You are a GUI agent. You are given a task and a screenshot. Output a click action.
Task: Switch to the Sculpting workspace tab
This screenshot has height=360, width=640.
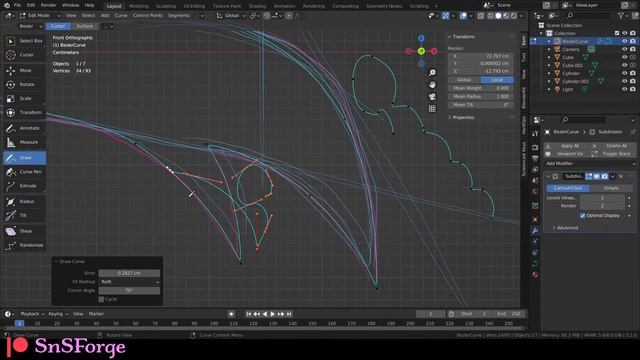coord(166,6)
